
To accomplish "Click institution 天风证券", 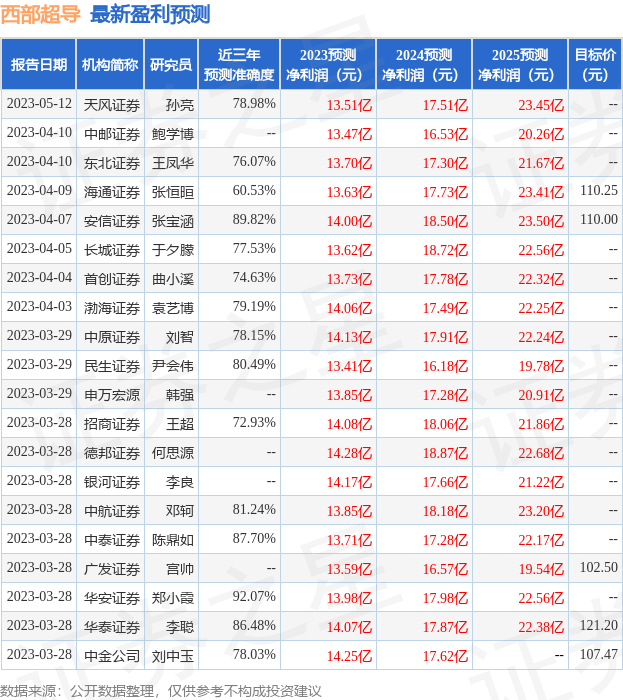I will coord(112,105).
